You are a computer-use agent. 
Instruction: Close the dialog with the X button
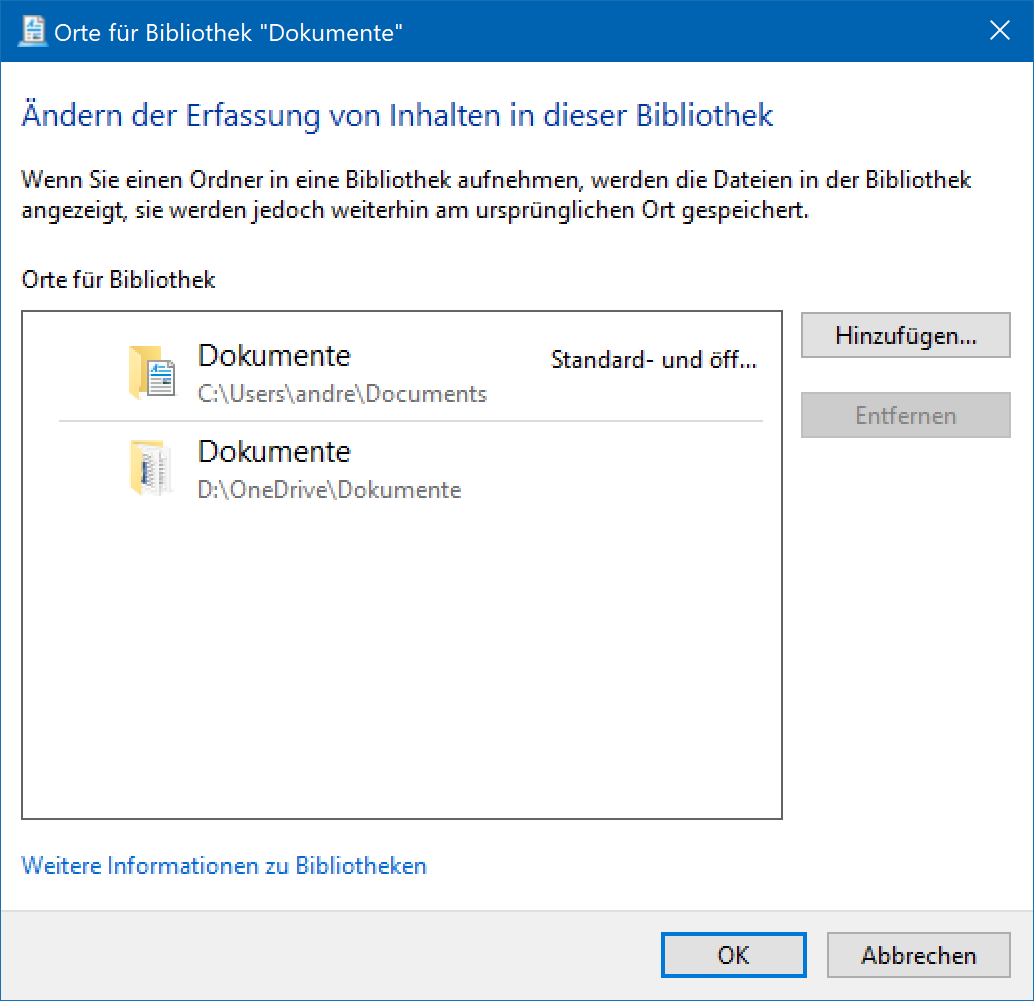click(x=1000, y=30)
